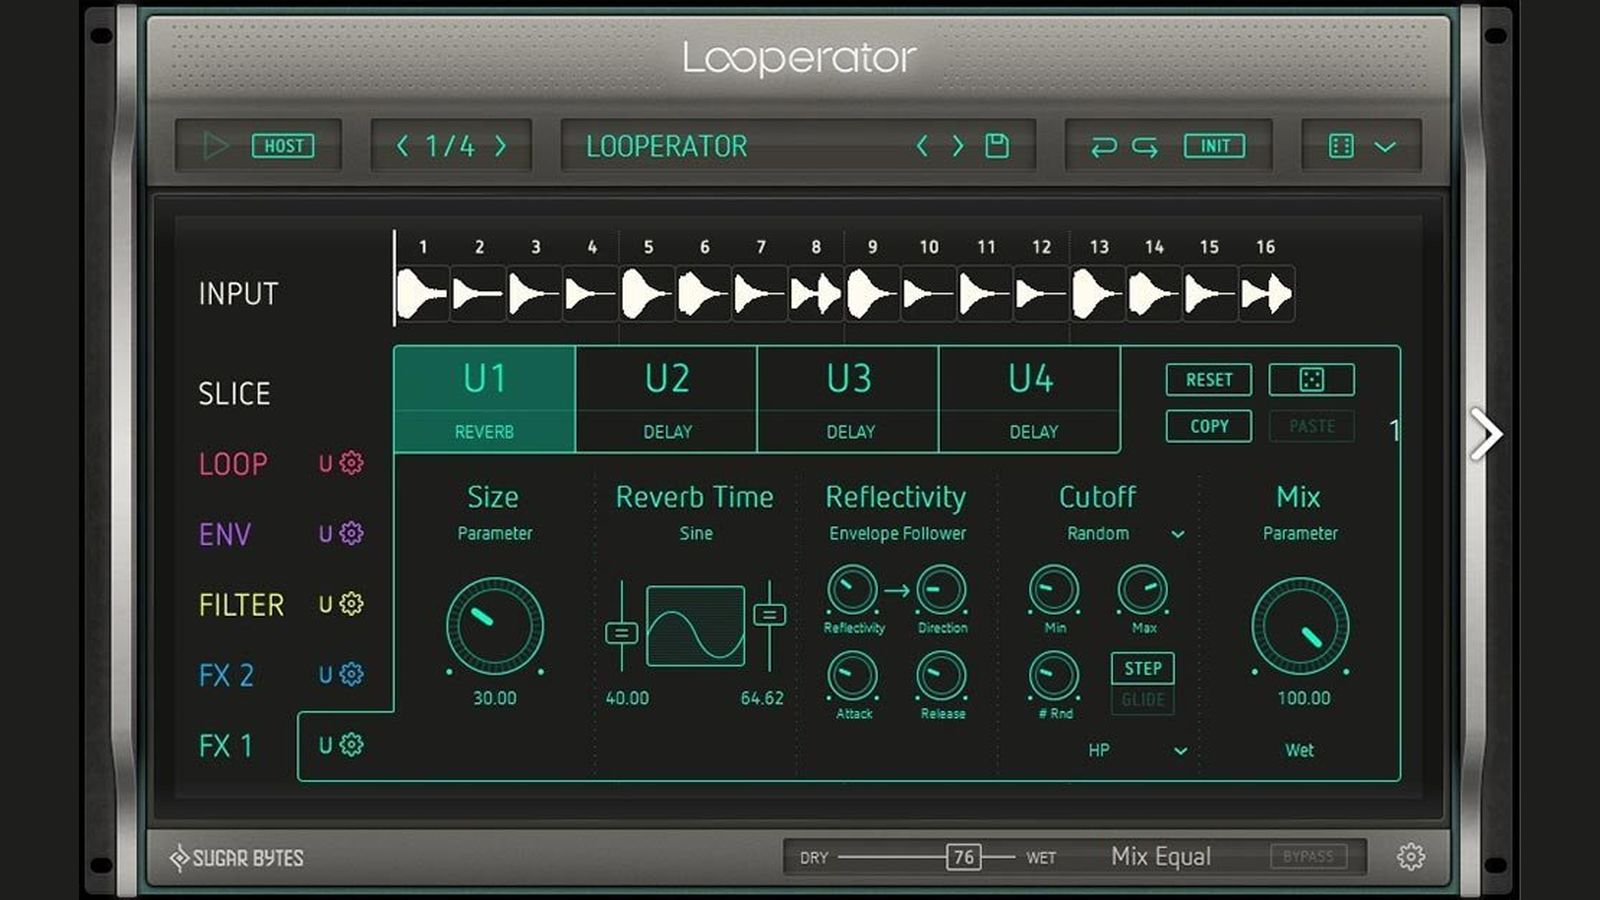
Task: Open global settings gear at bottom right
Action: pos(1410,857)
